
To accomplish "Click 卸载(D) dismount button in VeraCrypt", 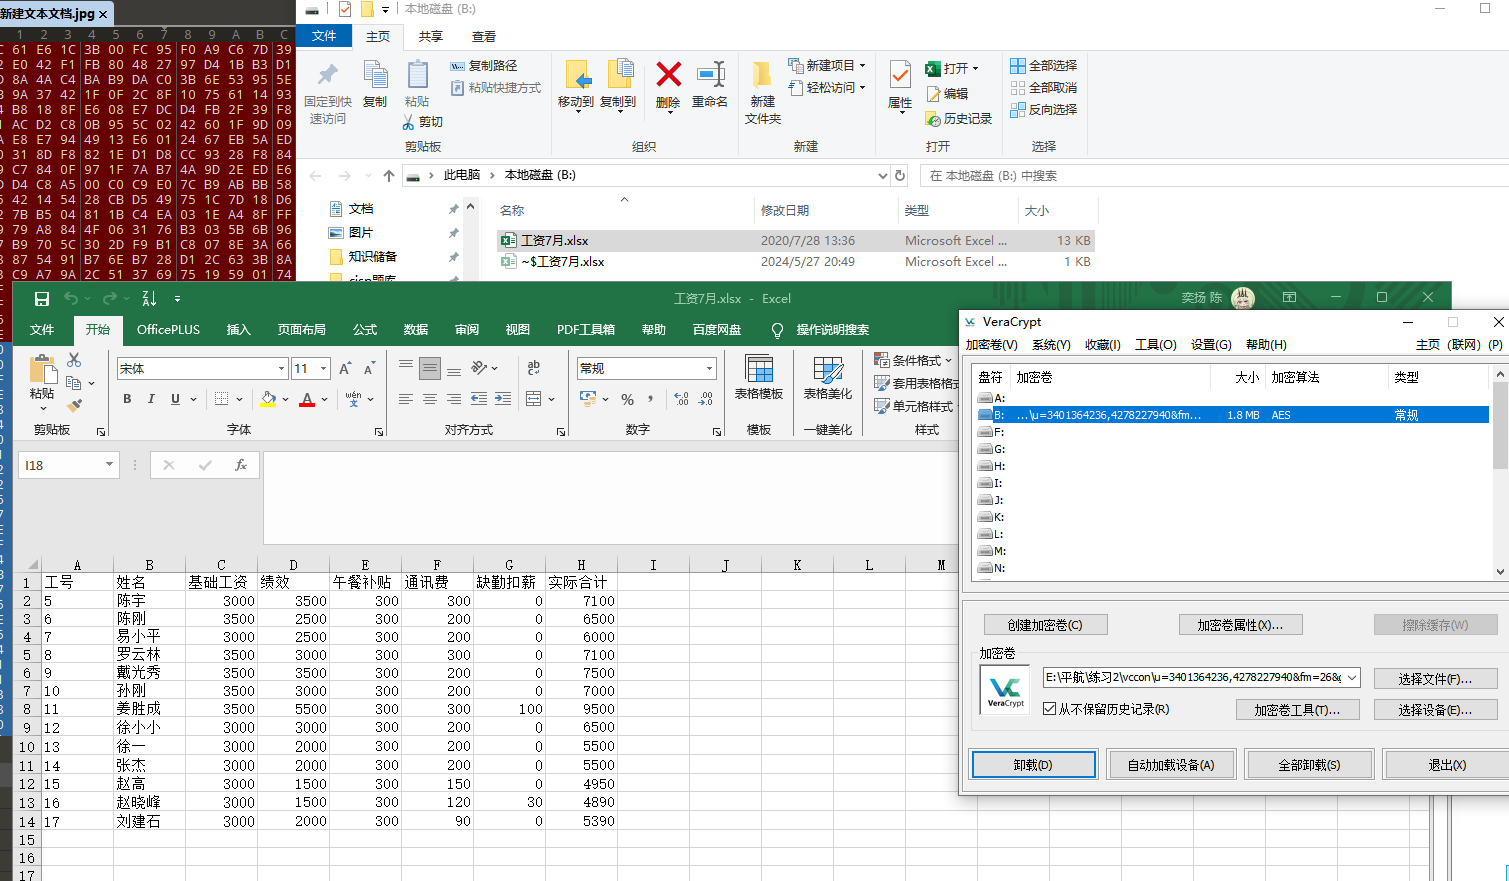I will pos(1033,765).
